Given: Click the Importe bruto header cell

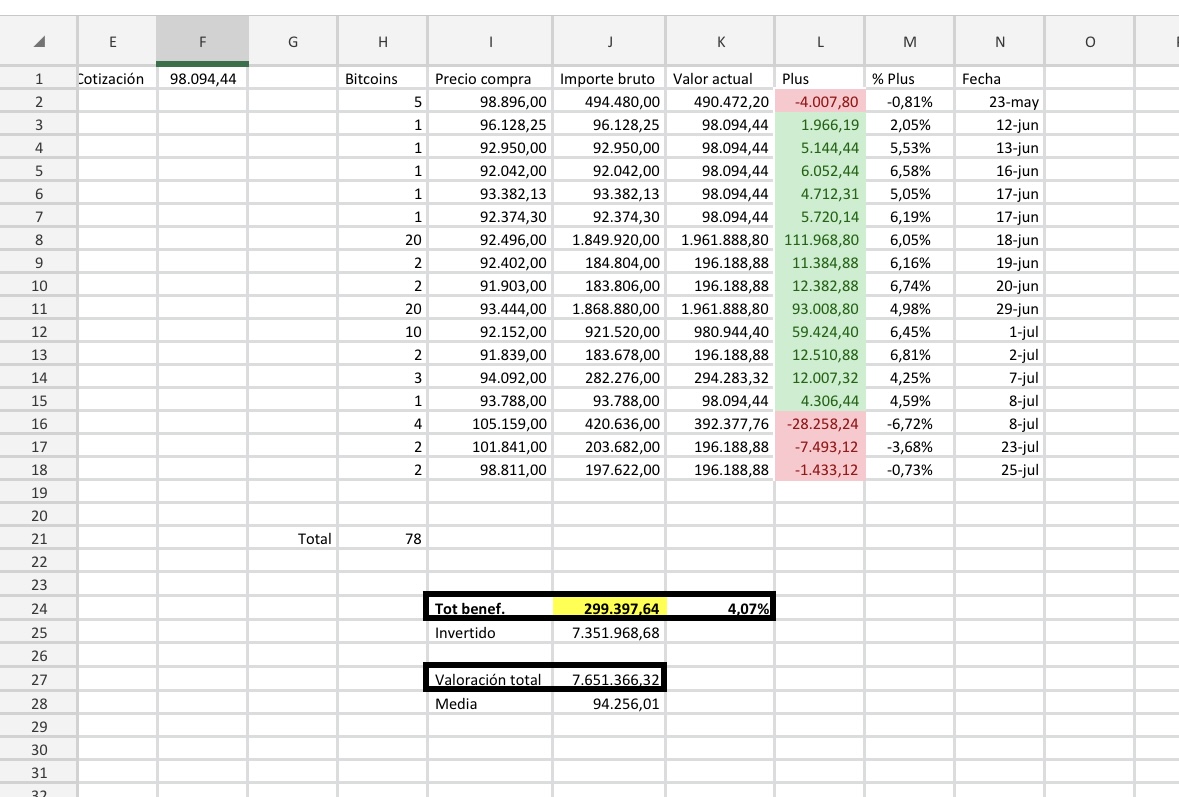Looking at the screenshot, I should coord(610,78).
